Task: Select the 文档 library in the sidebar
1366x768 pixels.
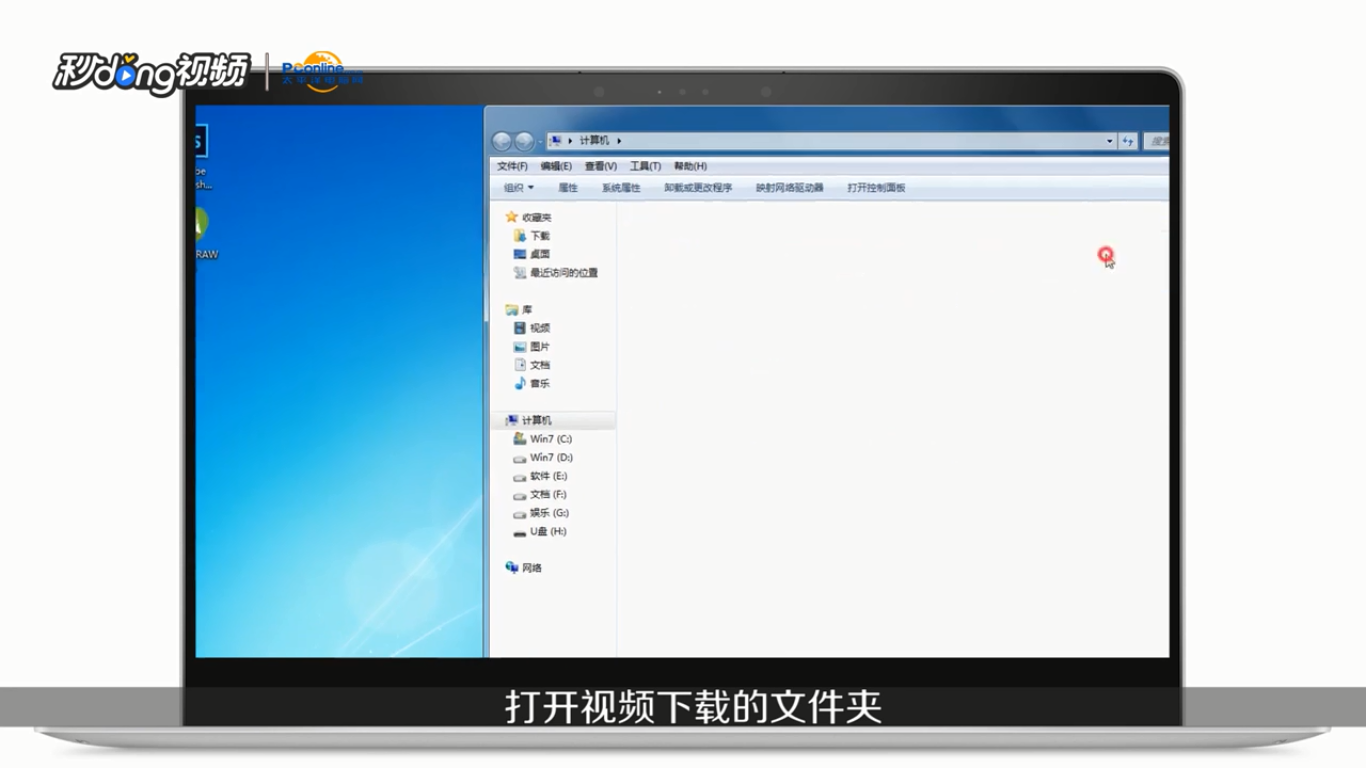Action: (533, 365)
